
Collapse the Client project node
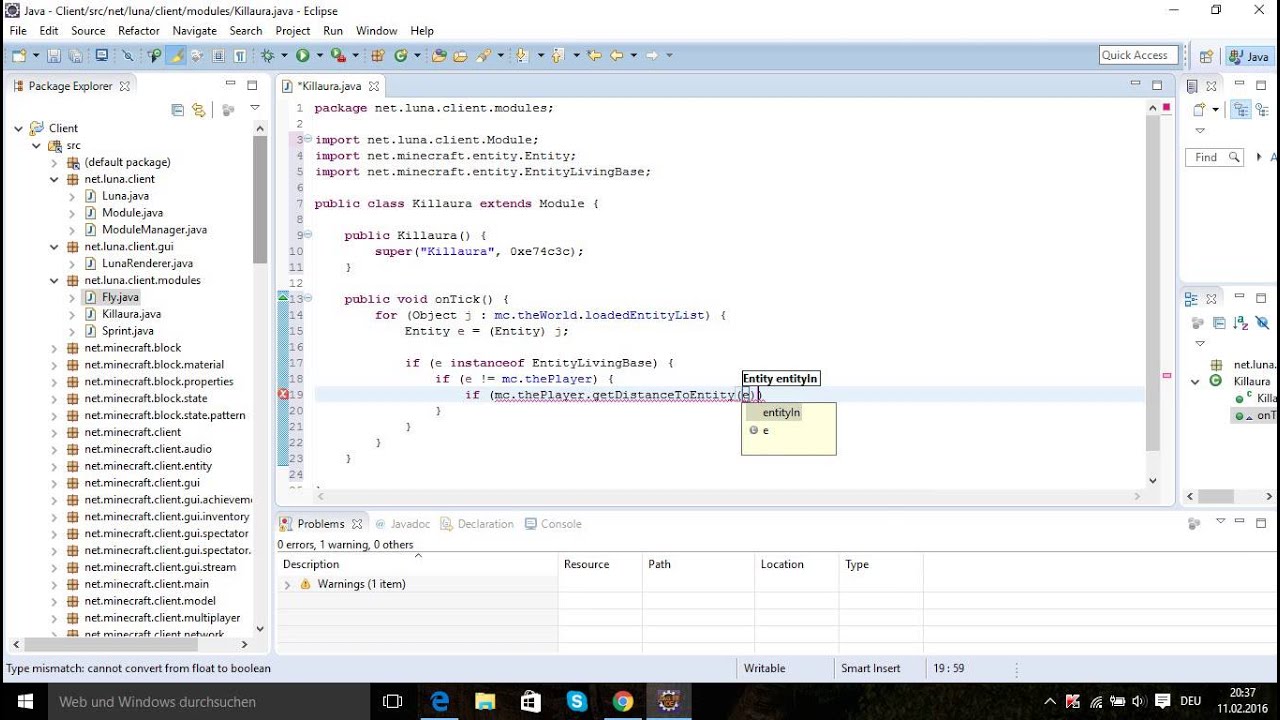coord(18,128)
